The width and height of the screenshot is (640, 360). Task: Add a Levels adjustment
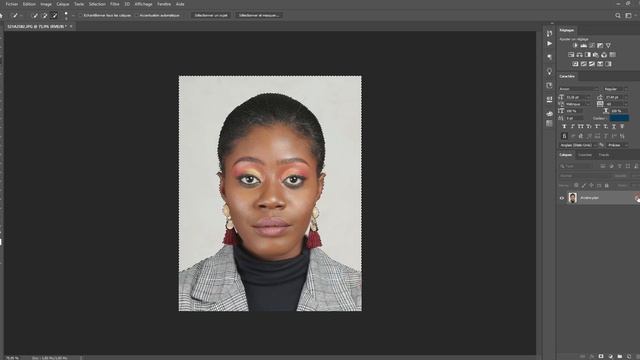tap(584, 45)
